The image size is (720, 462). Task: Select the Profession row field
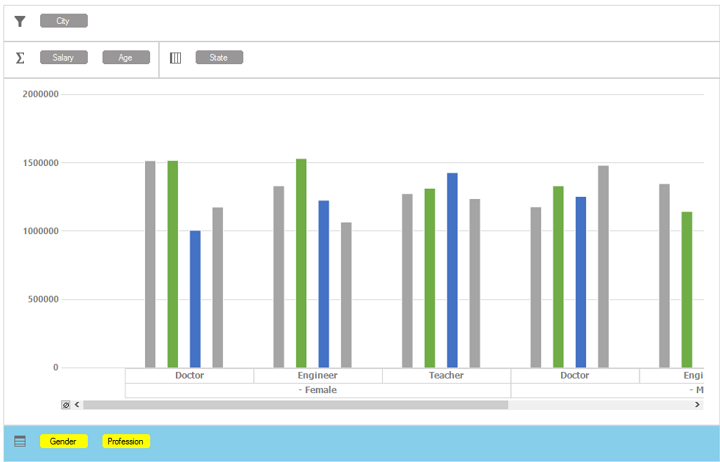pos(126,441)
